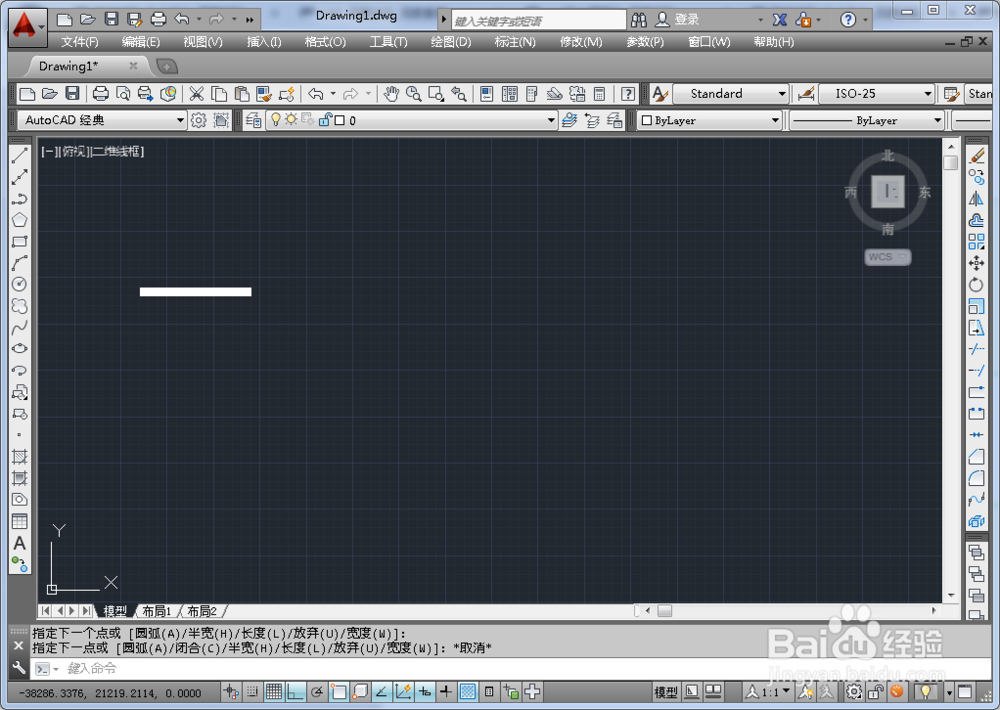
Task: Click the new drawing tab plus button
Action: click(167, 66)
